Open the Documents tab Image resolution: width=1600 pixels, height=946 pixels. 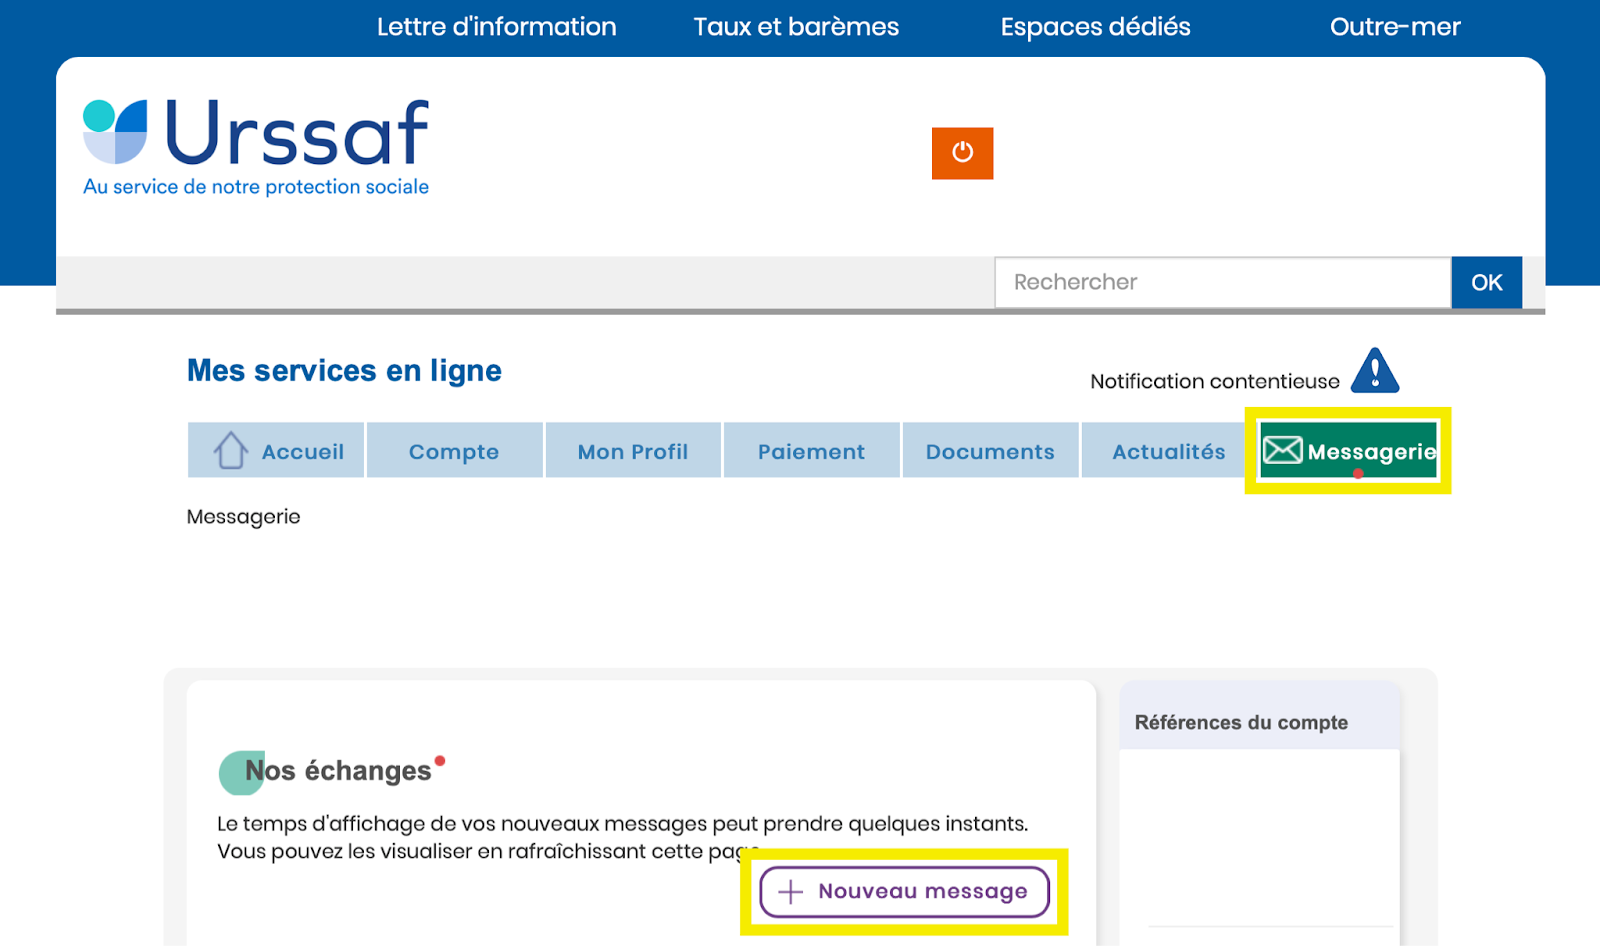coord(990,450)
